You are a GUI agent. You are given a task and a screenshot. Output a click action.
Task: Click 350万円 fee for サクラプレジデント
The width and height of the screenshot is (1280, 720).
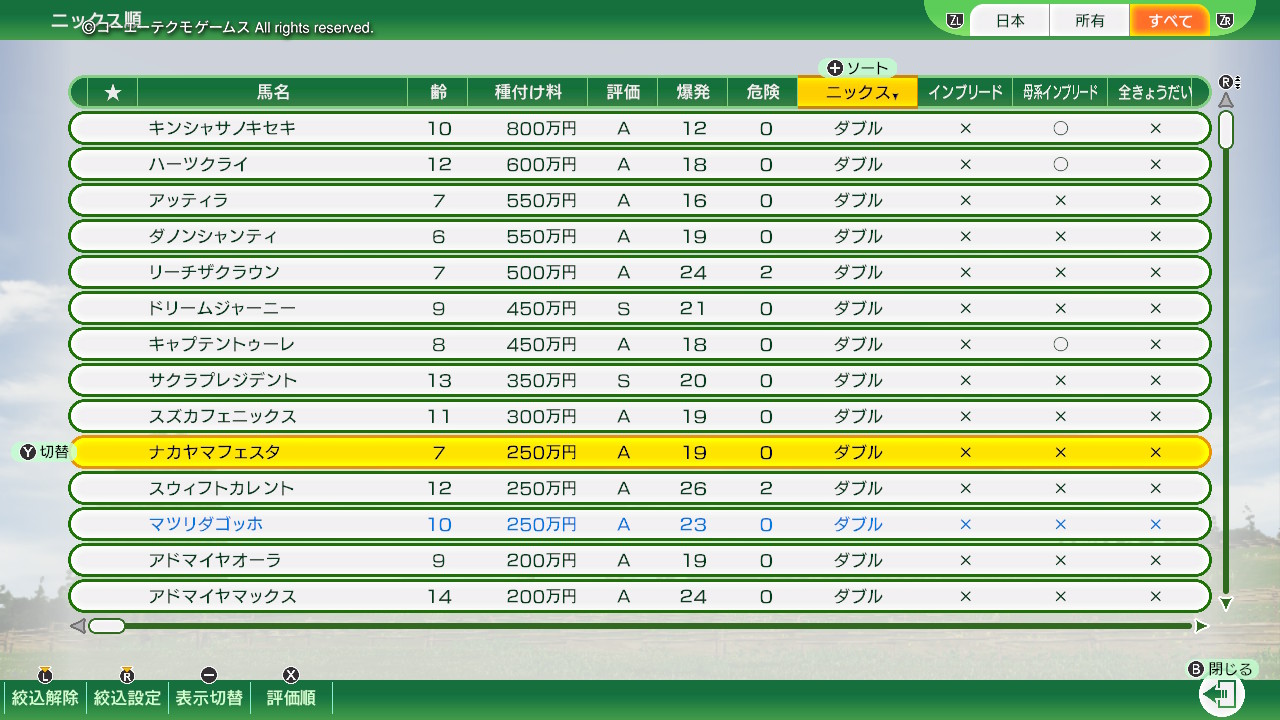541,380
